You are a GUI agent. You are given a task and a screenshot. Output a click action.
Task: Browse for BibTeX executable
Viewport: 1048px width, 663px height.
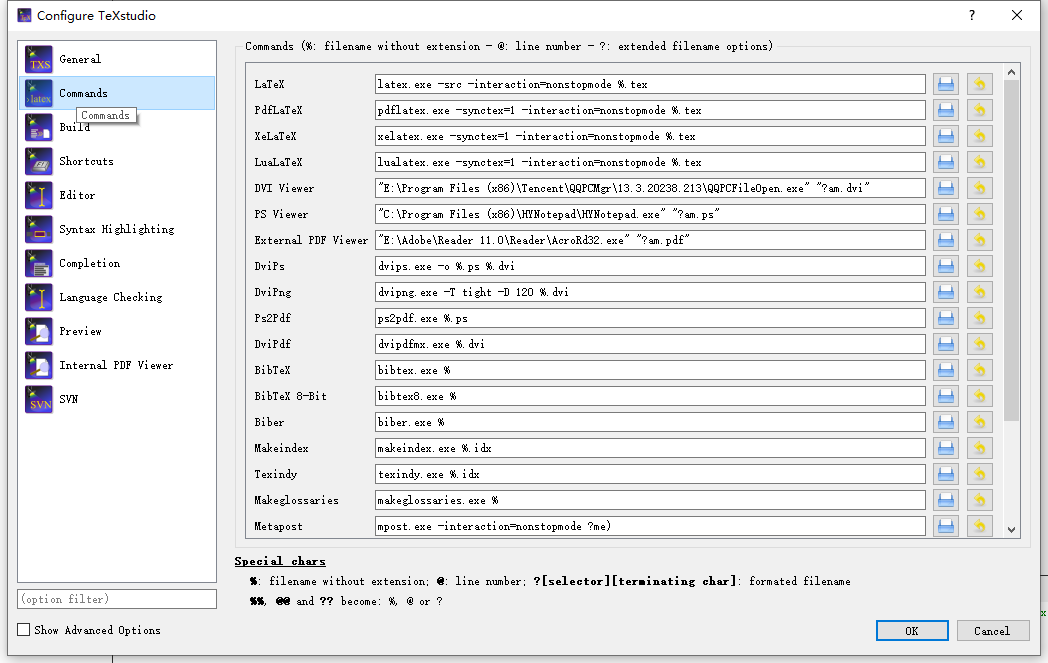(x=946, y=370)
